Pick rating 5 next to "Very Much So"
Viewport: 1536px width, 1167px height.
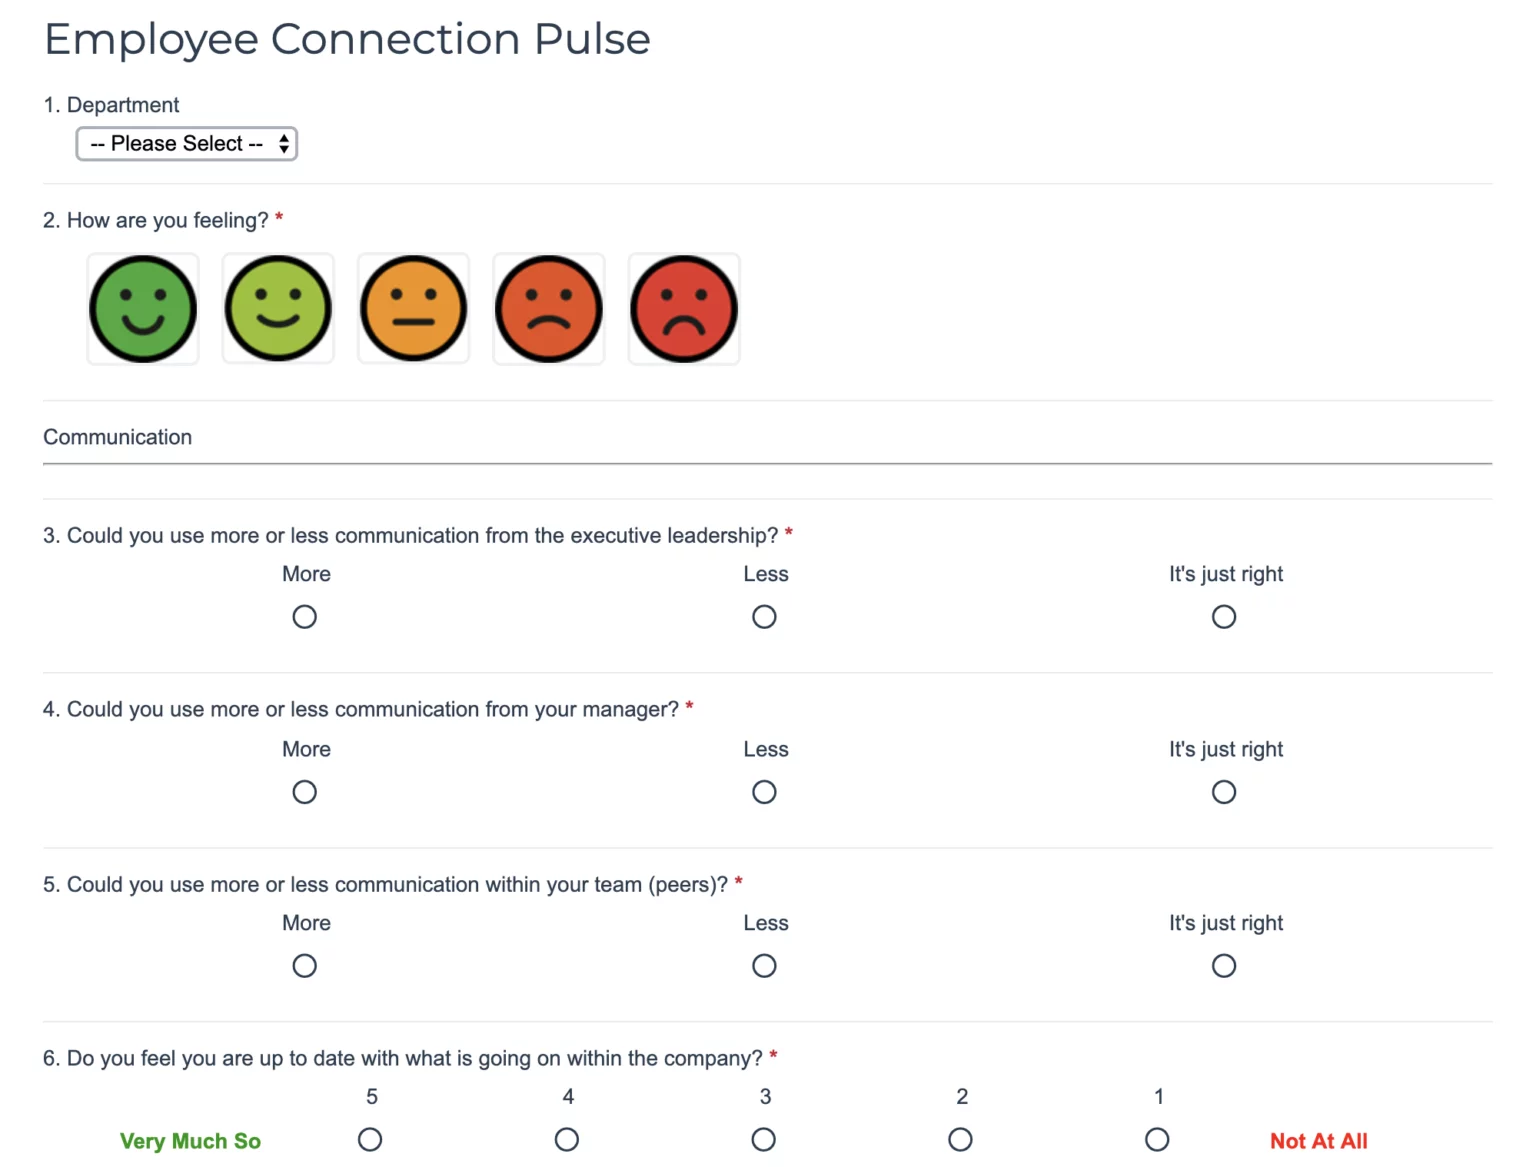370,1139
